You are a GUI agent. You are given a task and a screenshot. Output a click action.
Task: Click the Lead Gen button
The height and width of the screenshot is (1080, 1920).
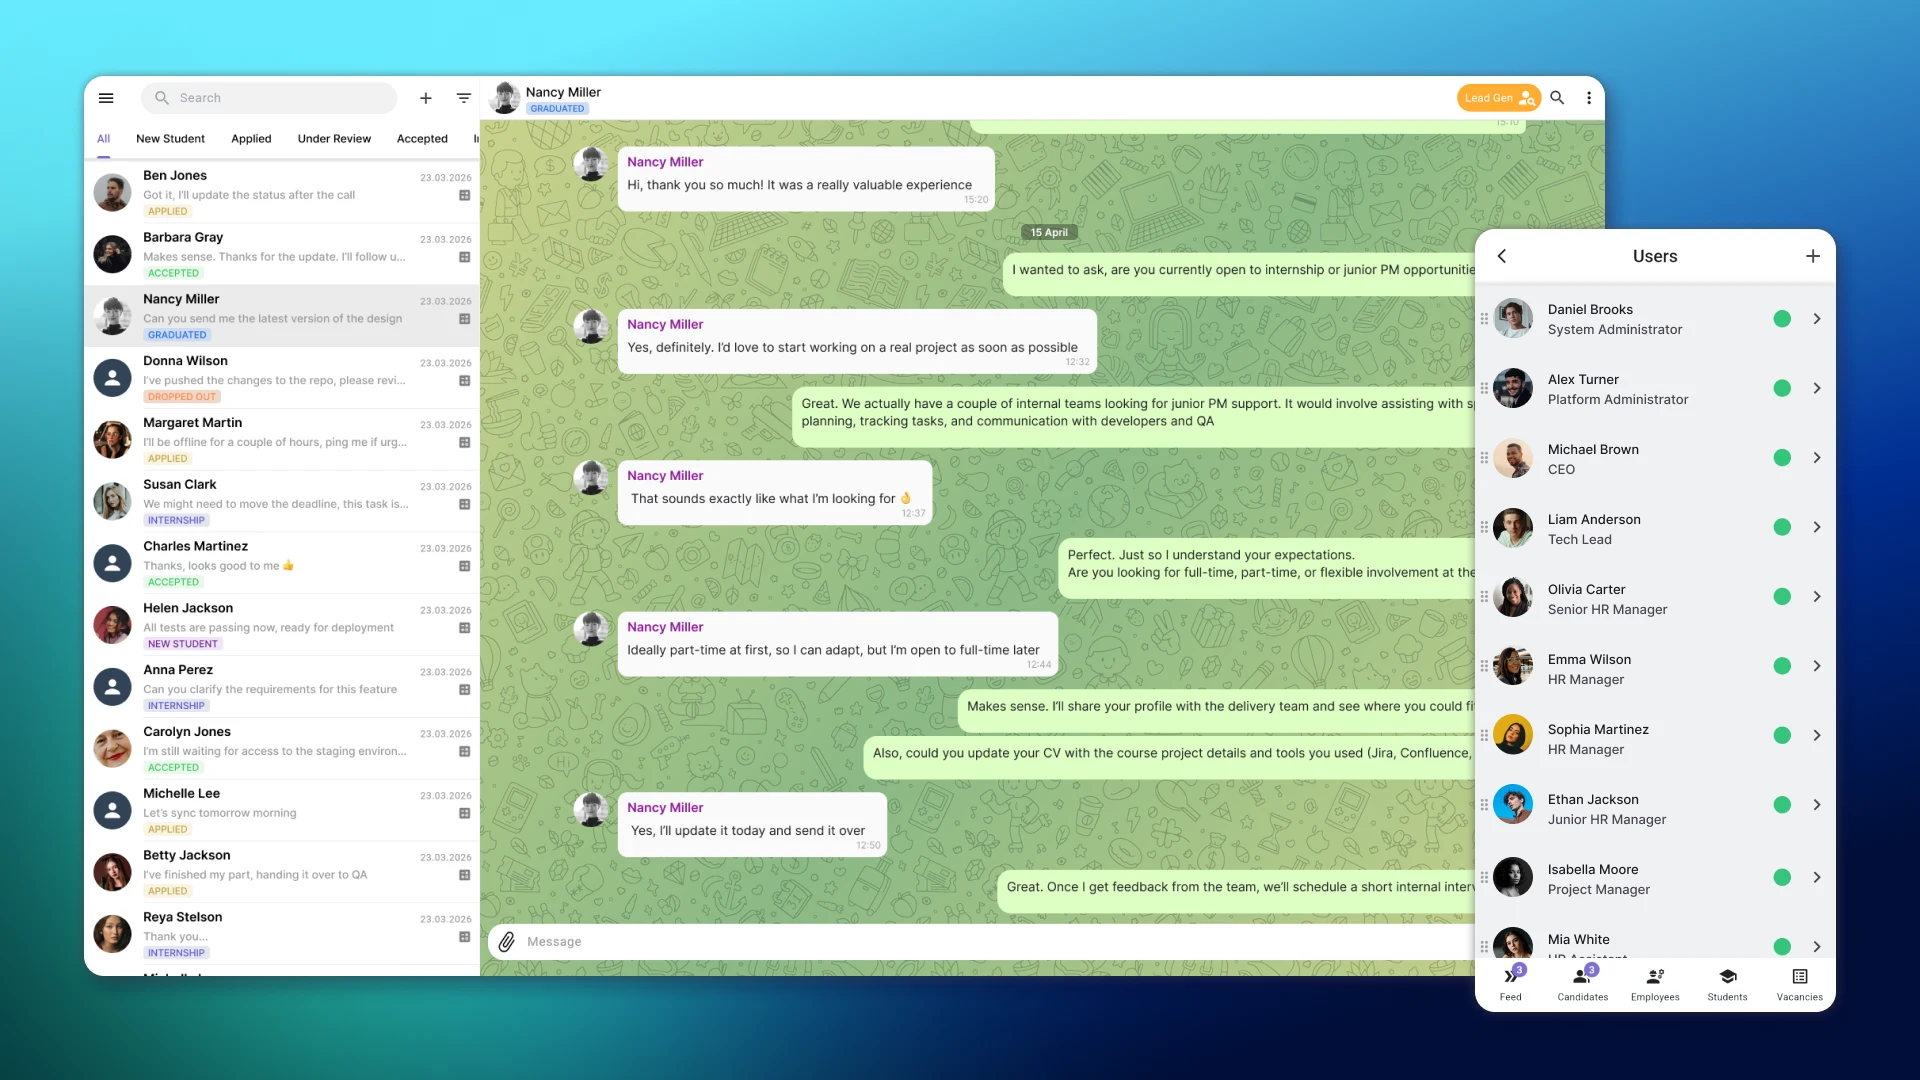[1497, 98]
